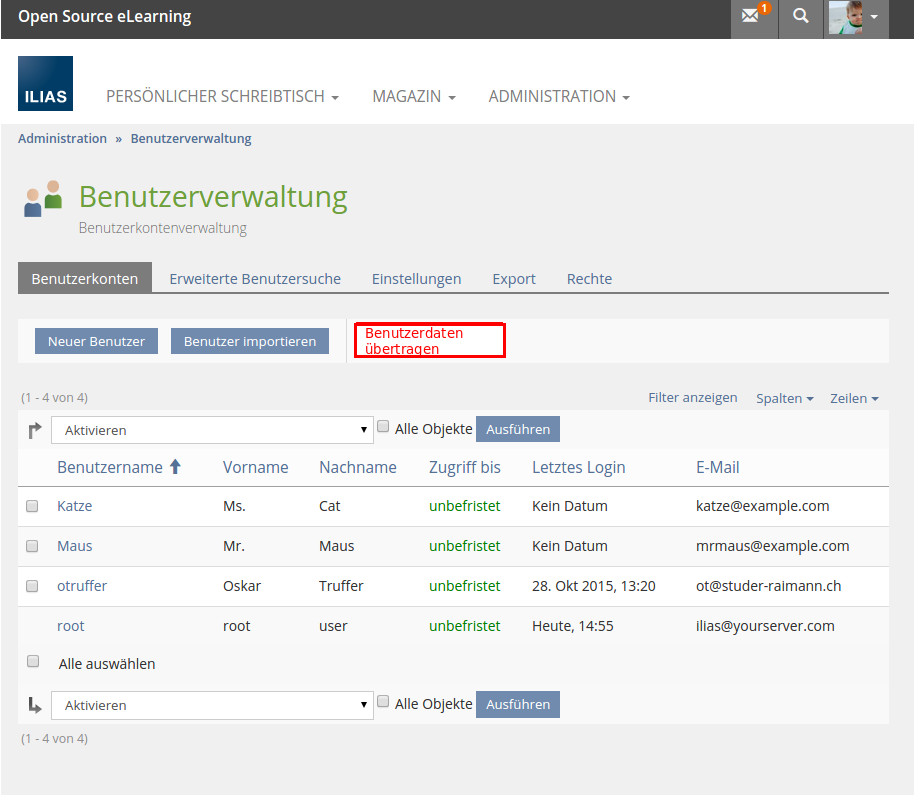Click the Neuer Benutzer button
Image resolution: width=914 pixels, height=795 pixels.
click(x=96, y=341)
